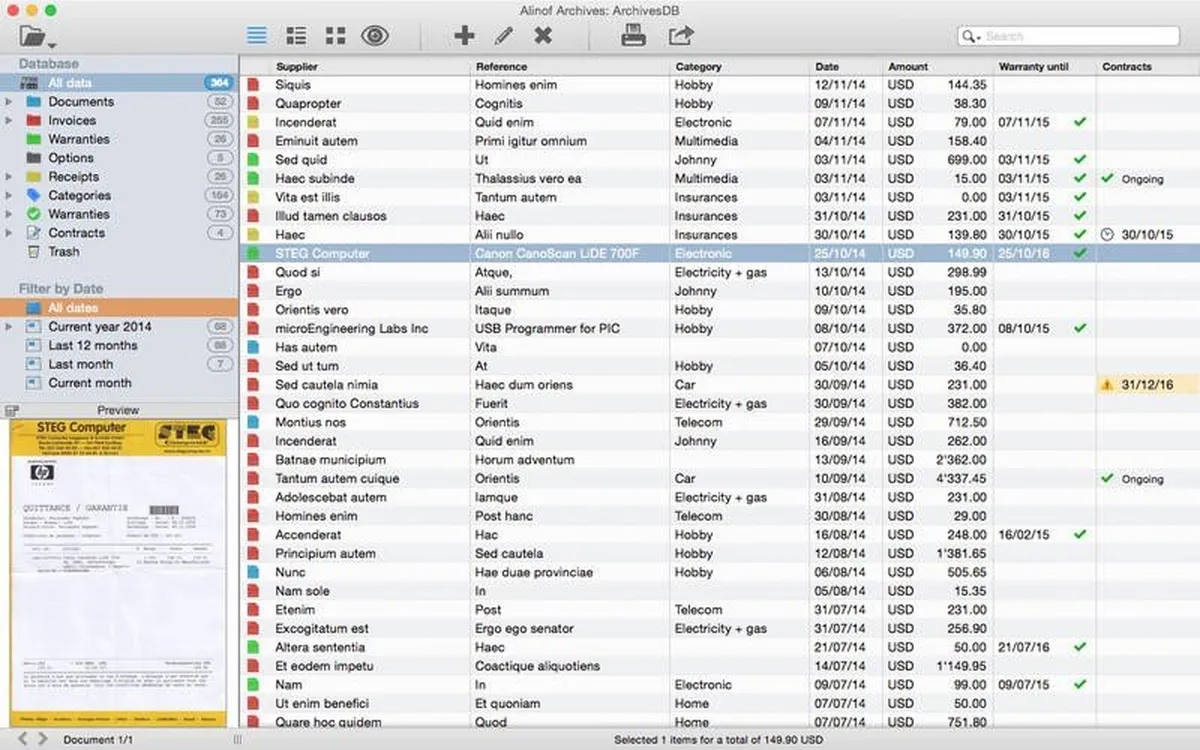
Task: Click yellow document icon of Vita est illis row
Action: click(254, 197)
